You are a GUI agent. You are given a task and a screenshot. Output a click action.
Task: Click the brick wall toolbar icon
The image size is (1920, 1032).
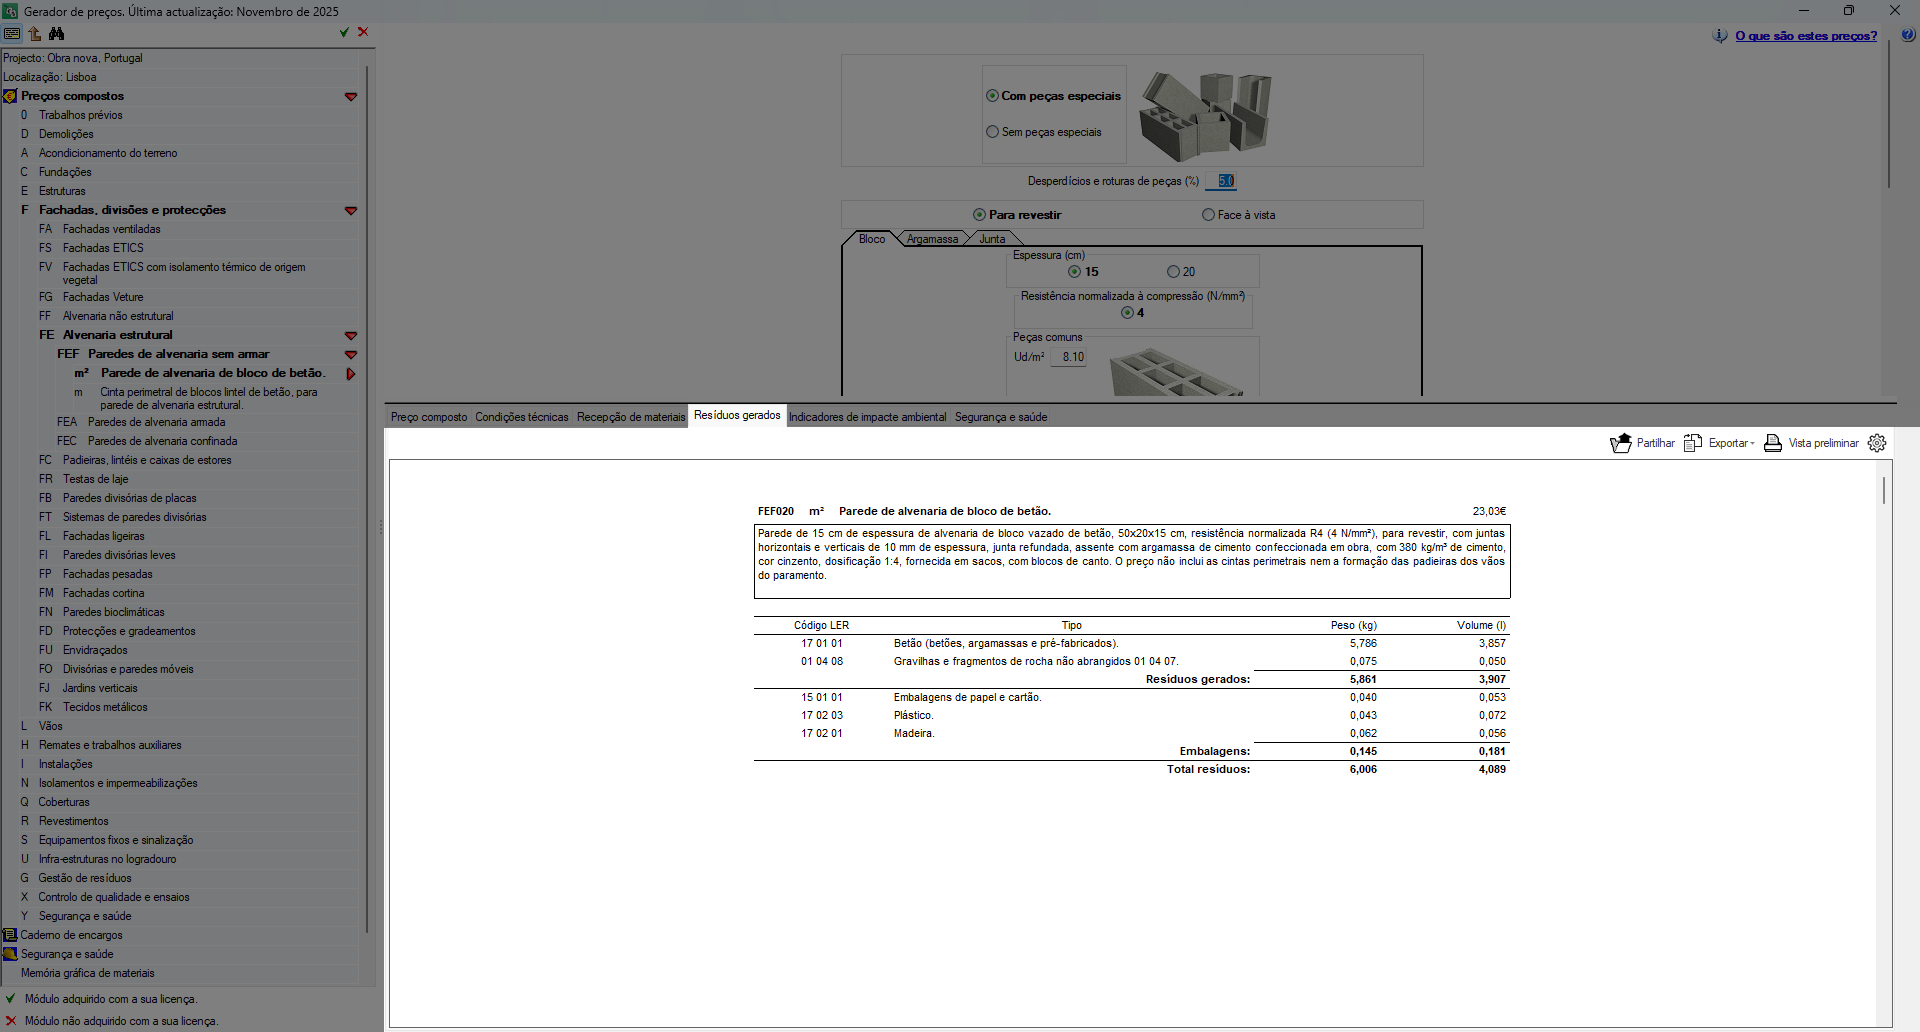pyautogui.click(x=12, y=33)
